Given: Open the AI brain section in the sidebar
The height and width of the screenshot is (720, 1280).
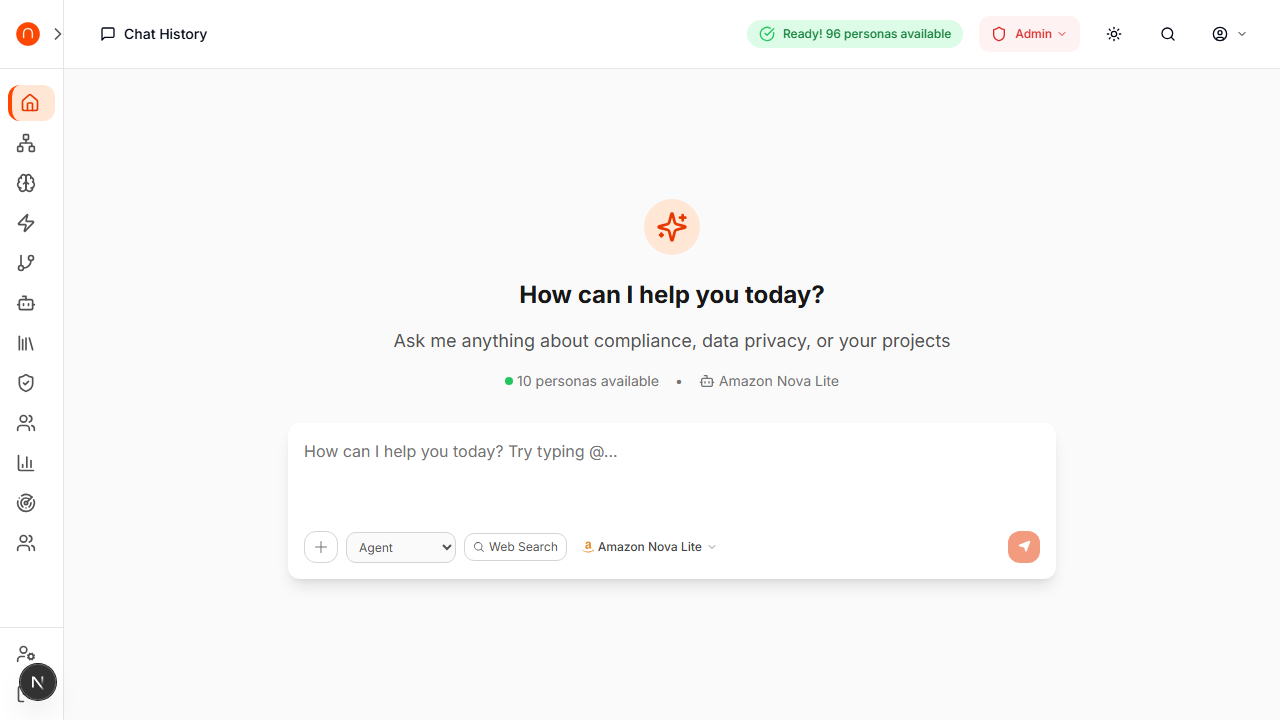Looking at the screenshot, I should 26,183.
